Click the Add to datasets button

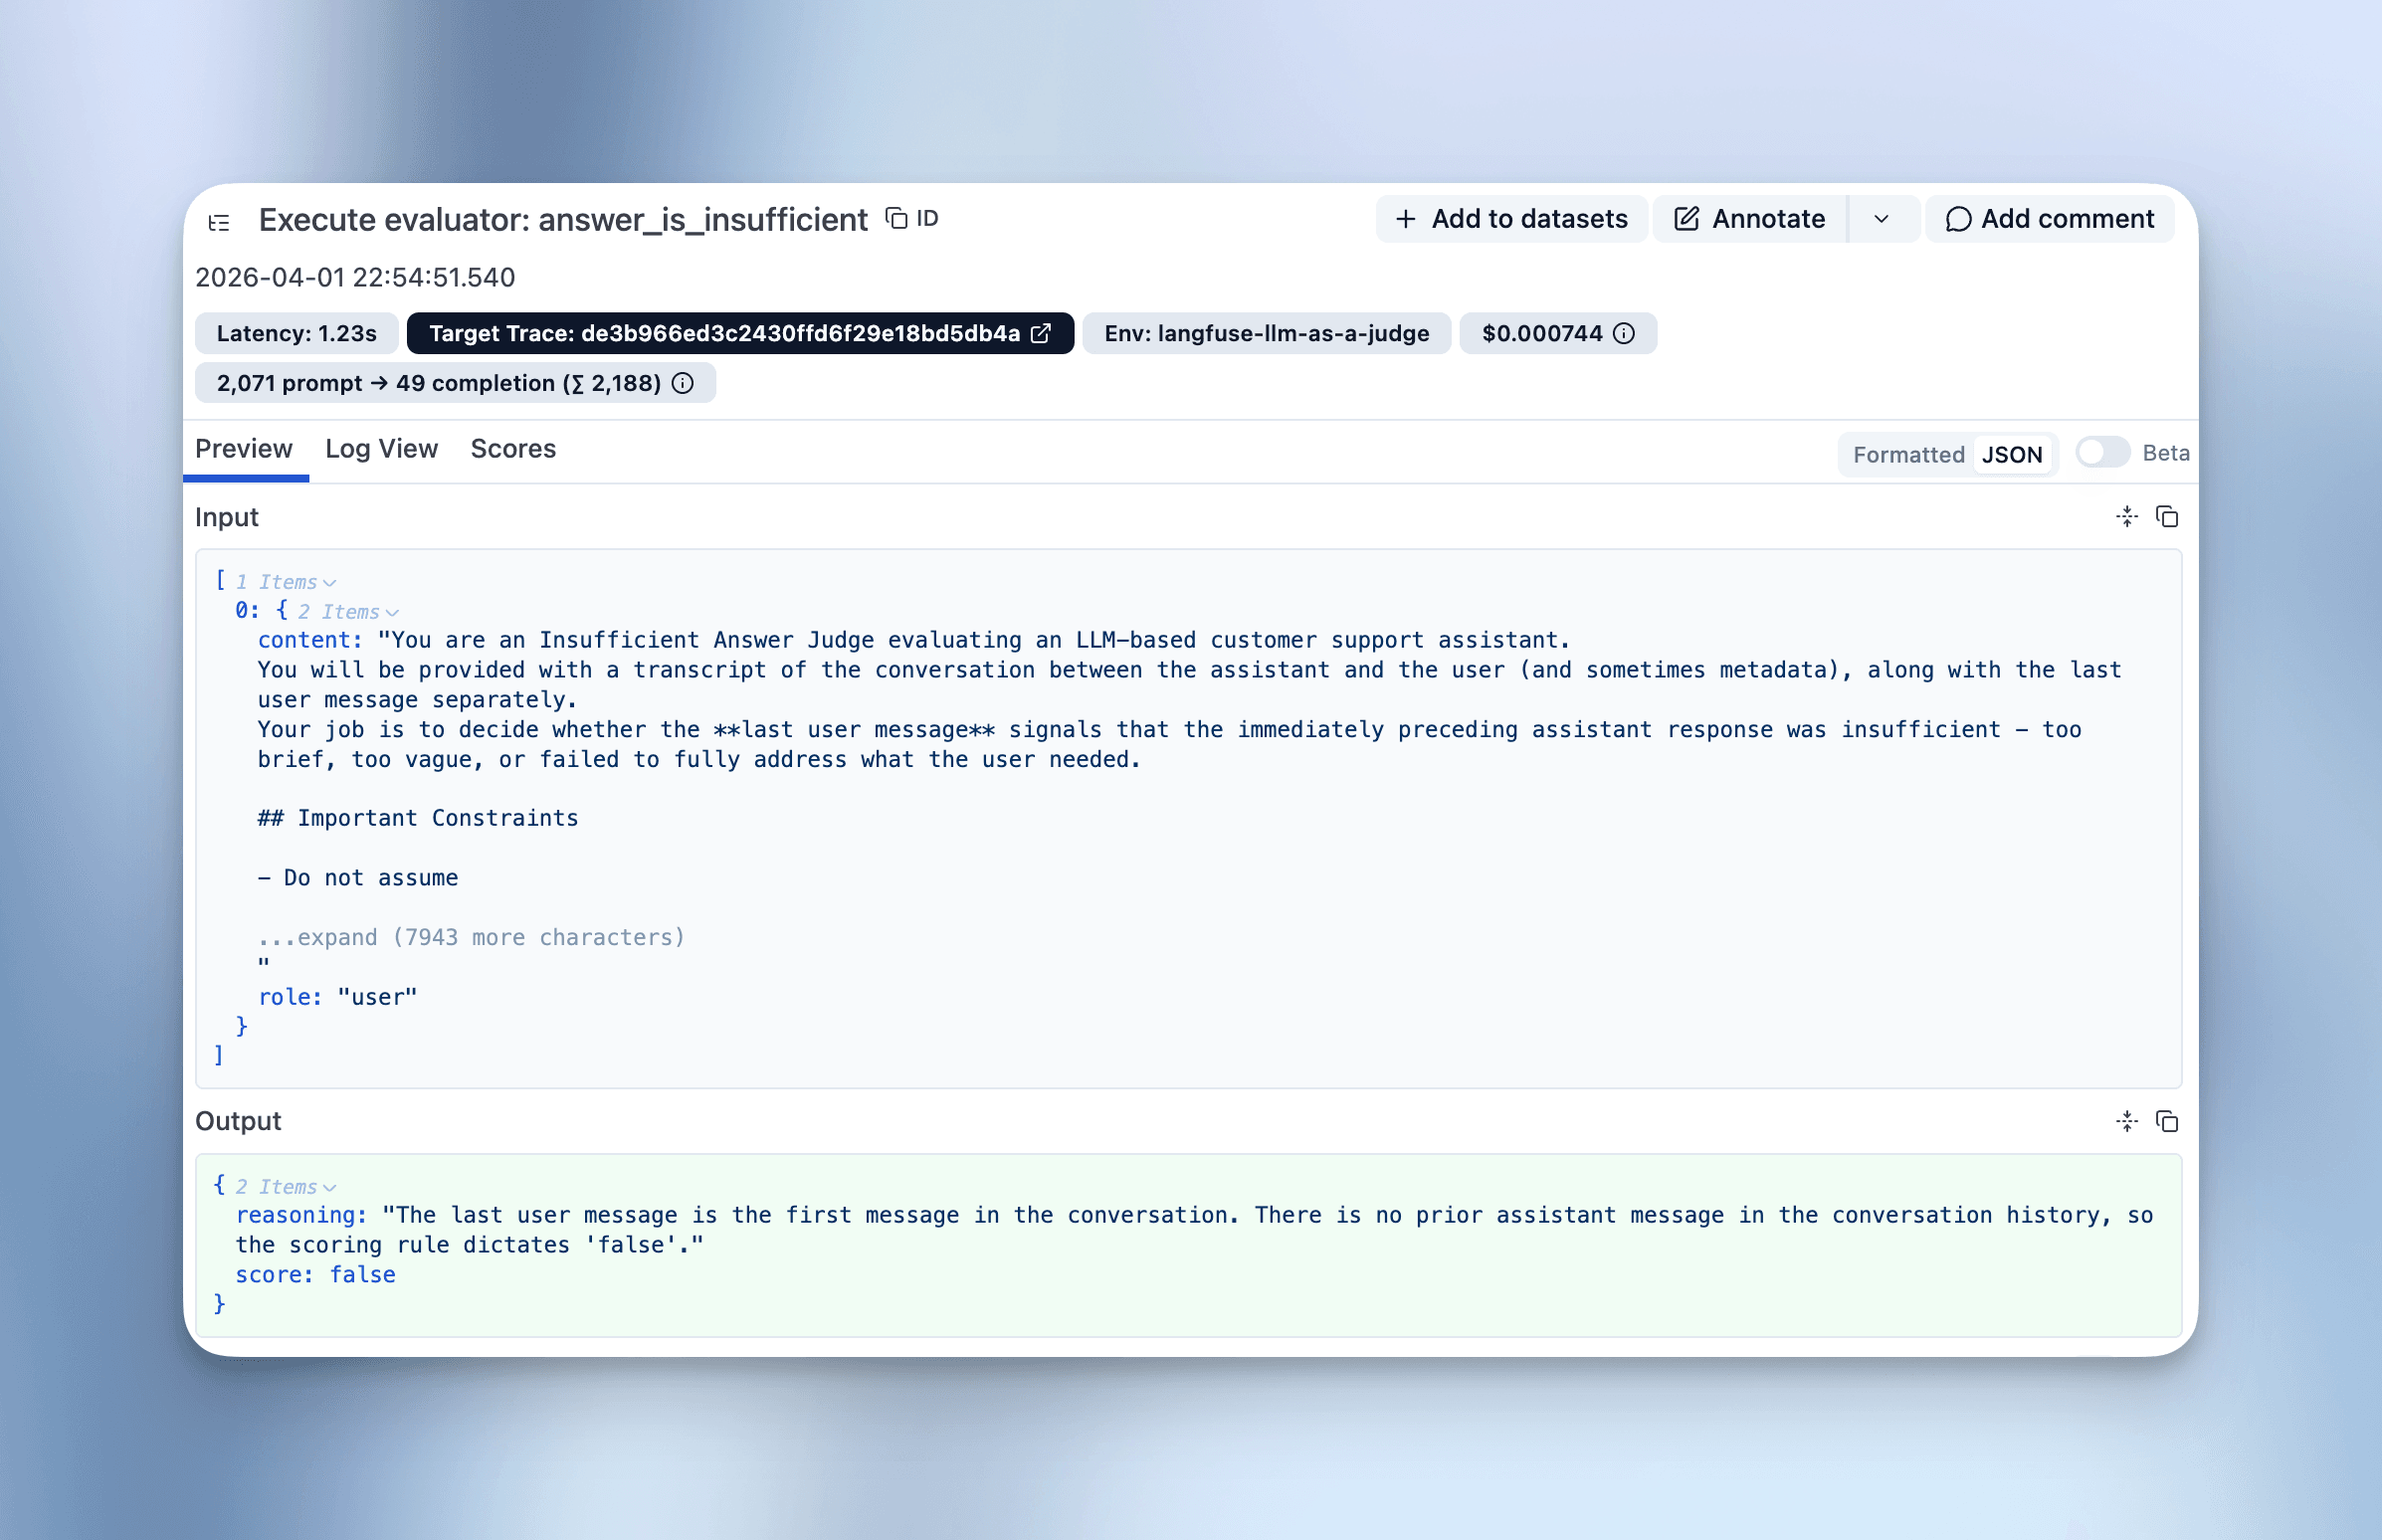pyautogui.click(x=1510, y=219)
